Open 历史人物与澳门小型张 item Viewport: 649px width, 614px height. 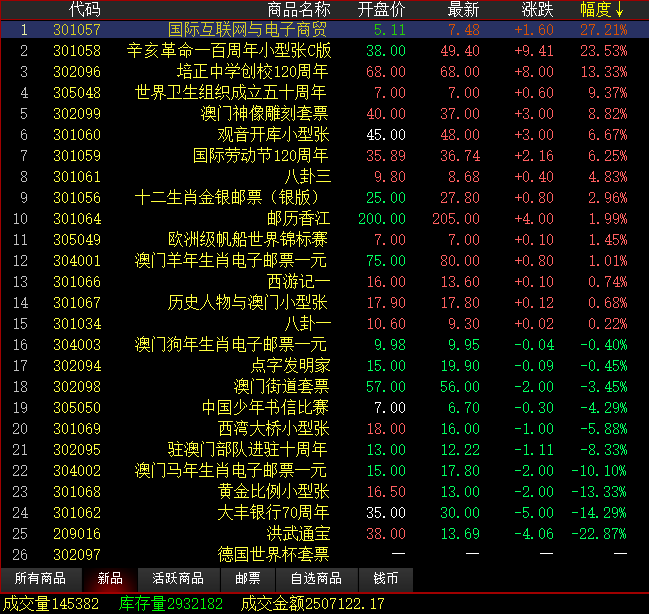pos(324,303)
